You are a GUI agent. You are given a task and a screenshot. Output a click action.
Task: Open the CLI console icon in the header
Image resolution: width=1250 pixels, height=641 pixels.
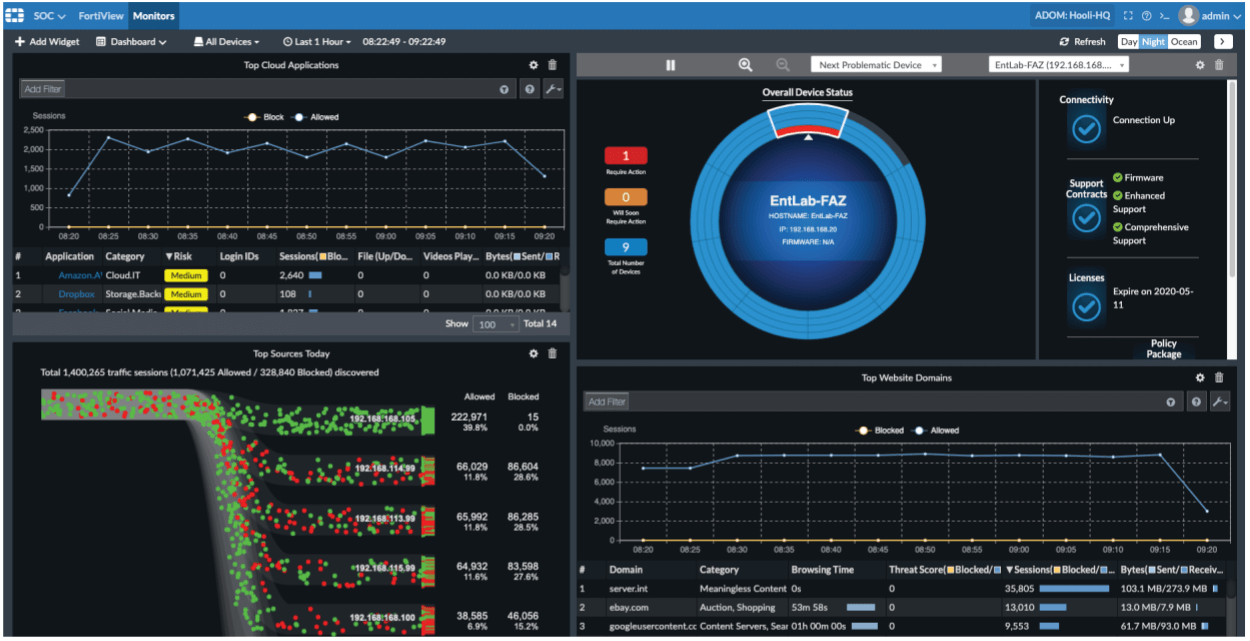pos(1166,15)
